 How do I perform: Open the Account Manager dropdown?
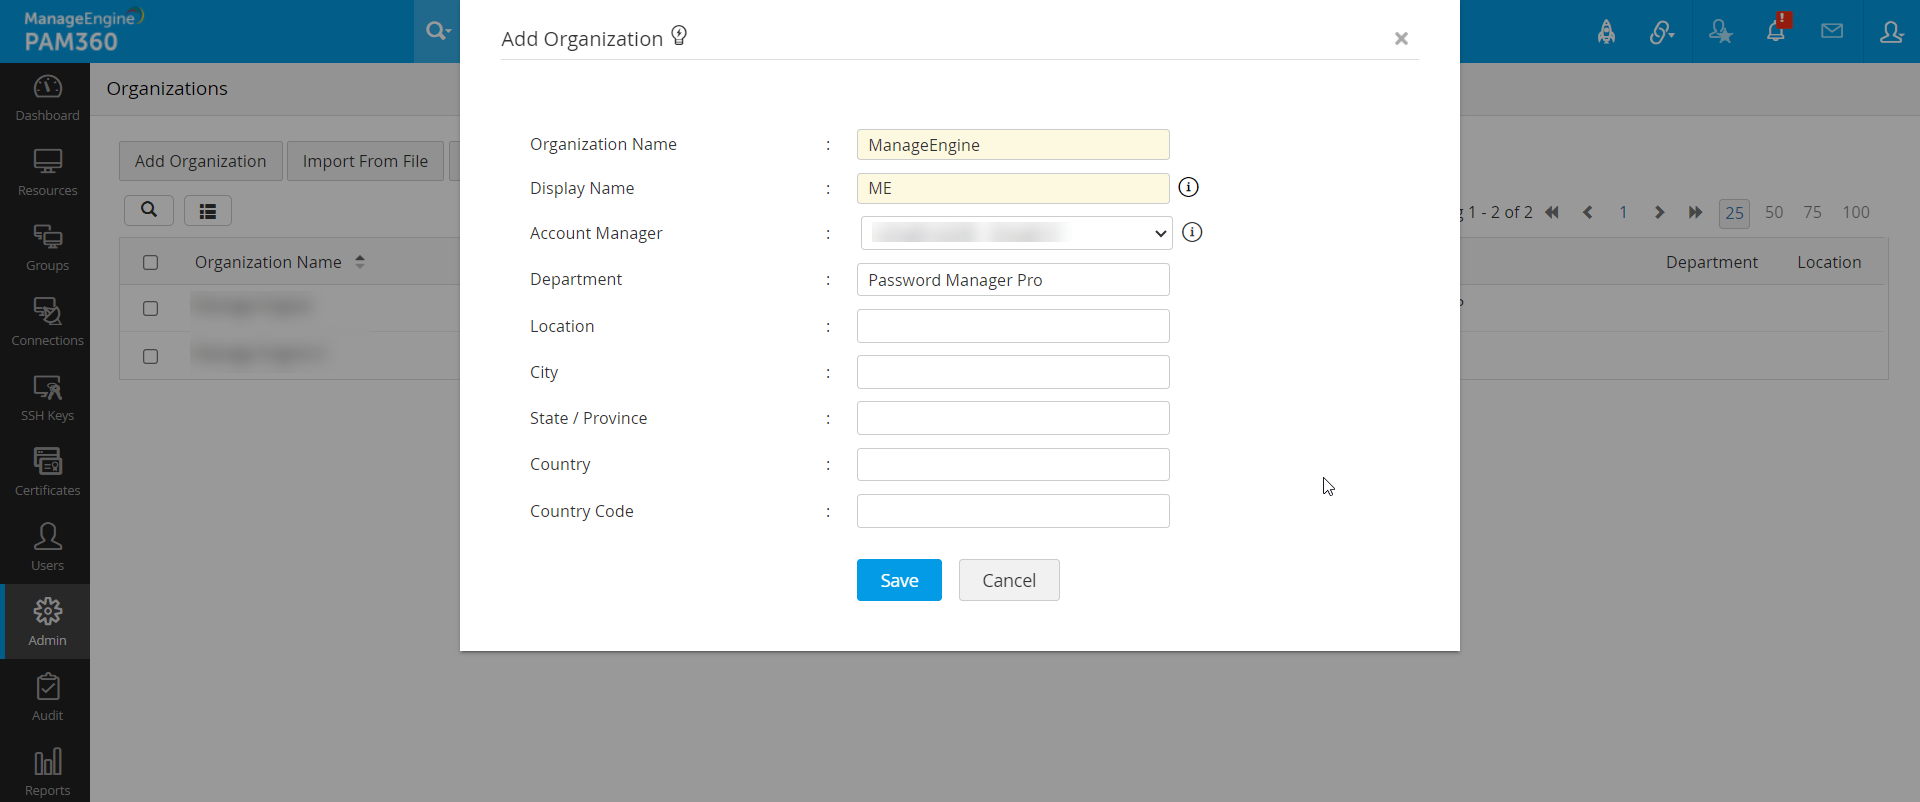(x=1016, y=233)
